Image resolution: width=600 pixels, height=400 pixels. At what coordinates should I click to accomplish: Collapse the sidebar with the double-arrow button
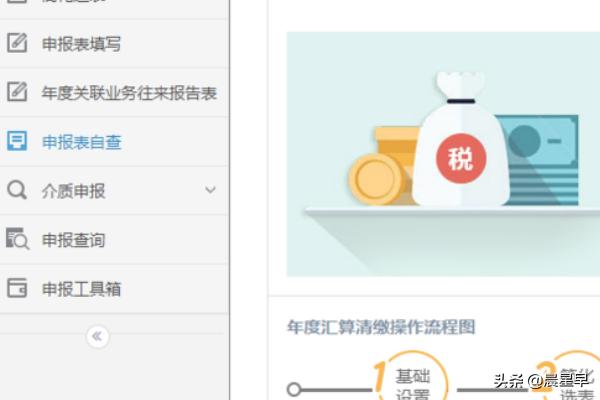[97, 337]
